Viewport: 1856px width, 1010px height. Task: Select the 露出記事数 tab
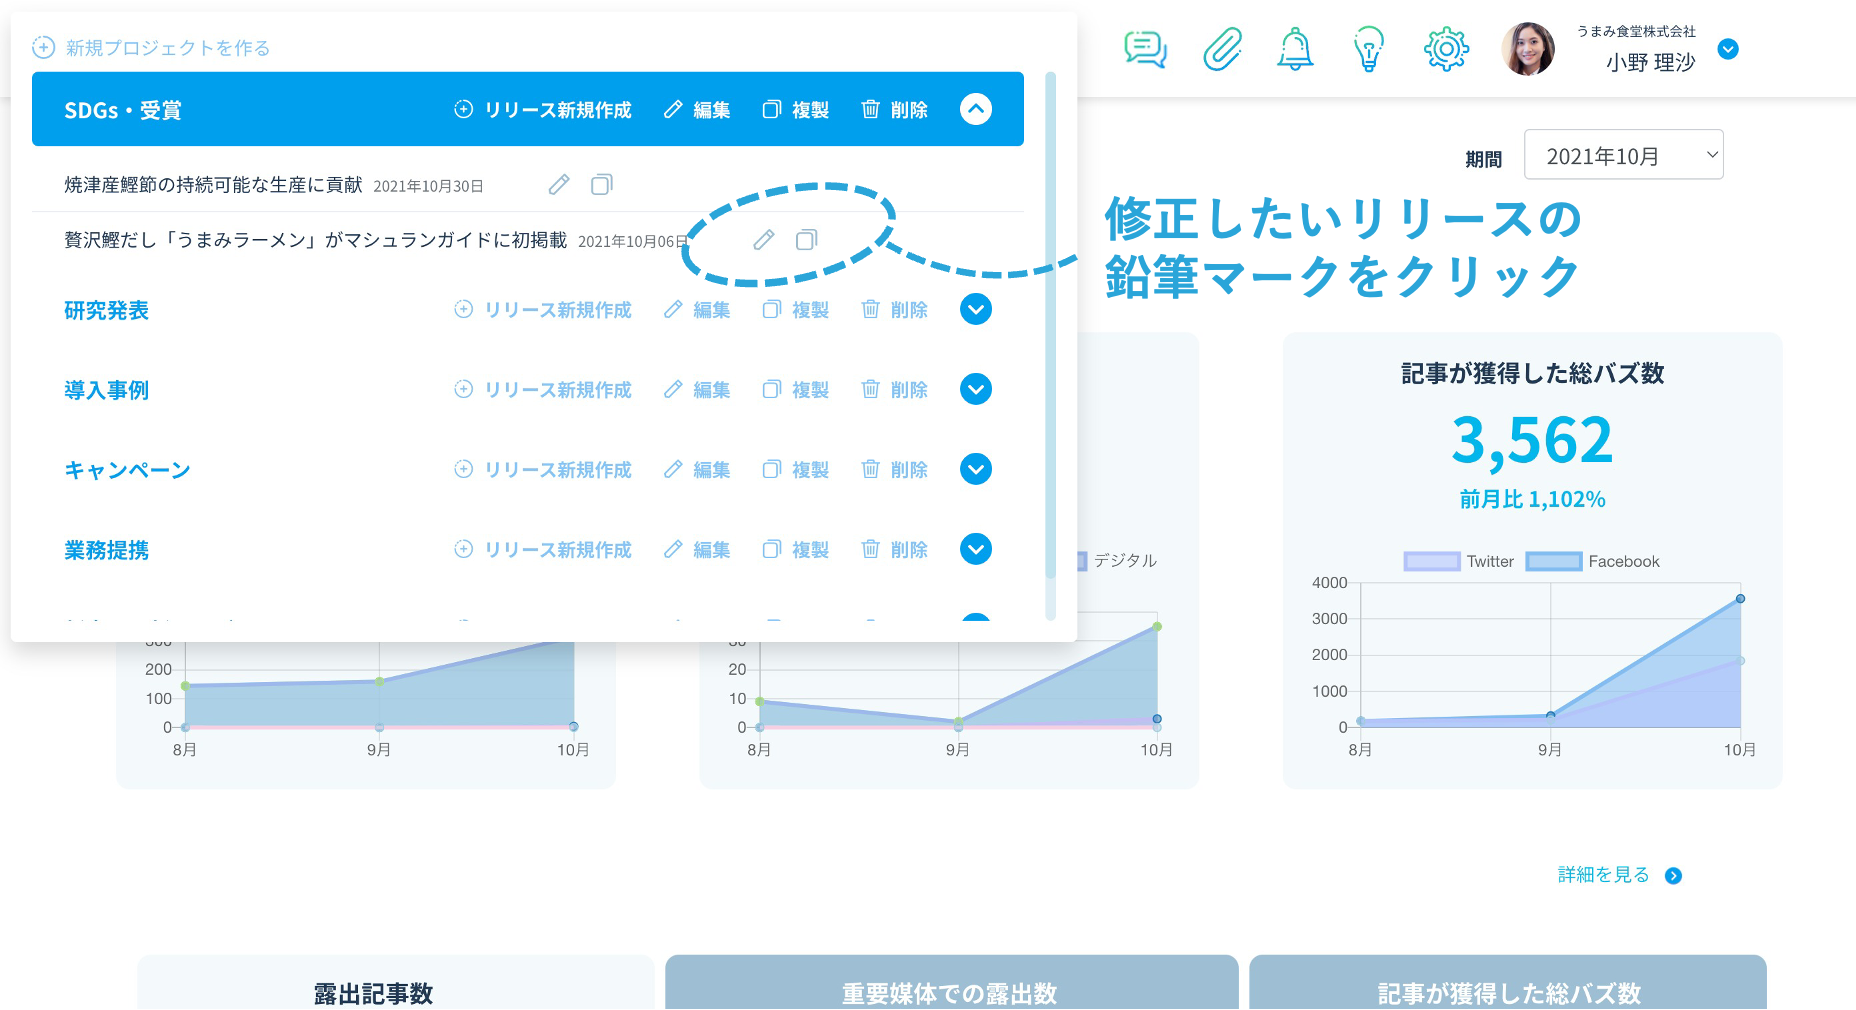click(373, 990)
